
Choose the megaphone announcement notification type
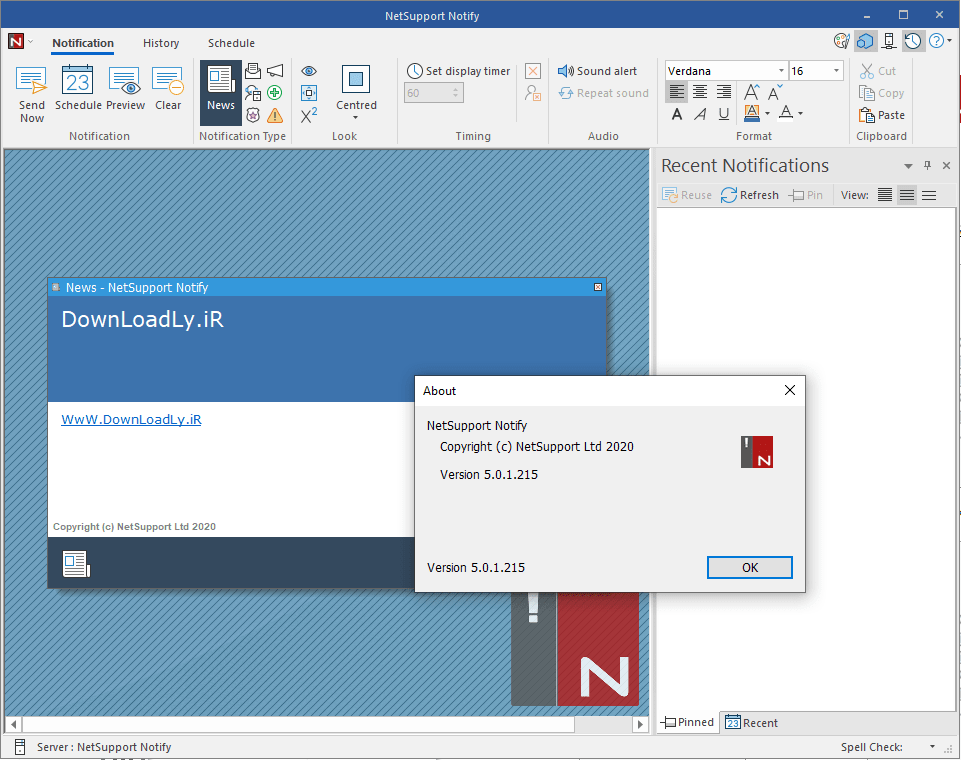tap(275, 70)
